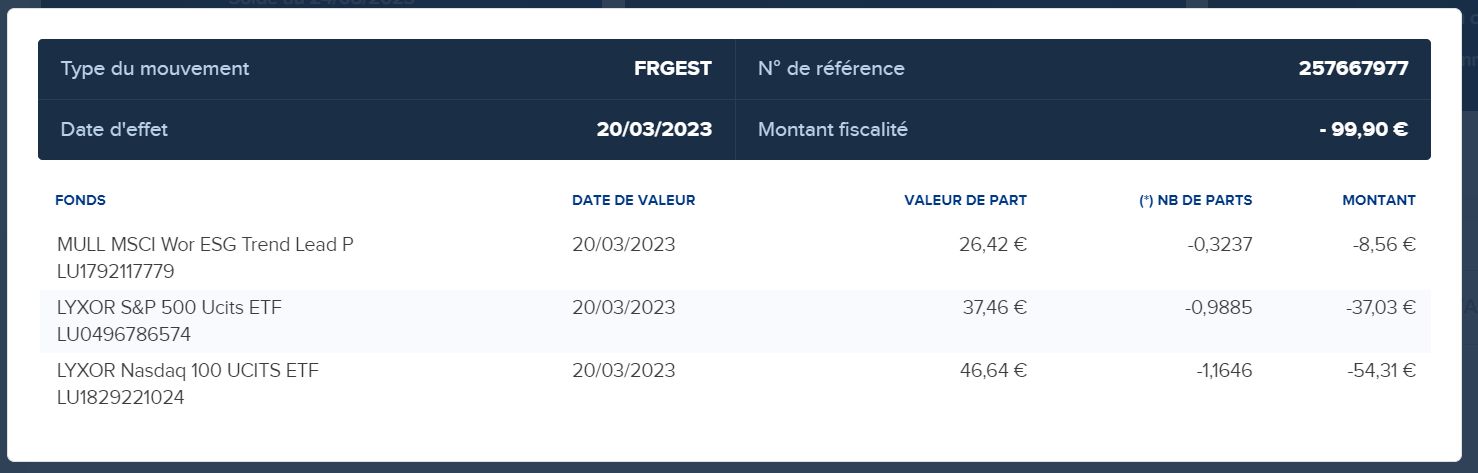Click the MONTANT column header
The image size is (1478, 473).
[1379, 200]
